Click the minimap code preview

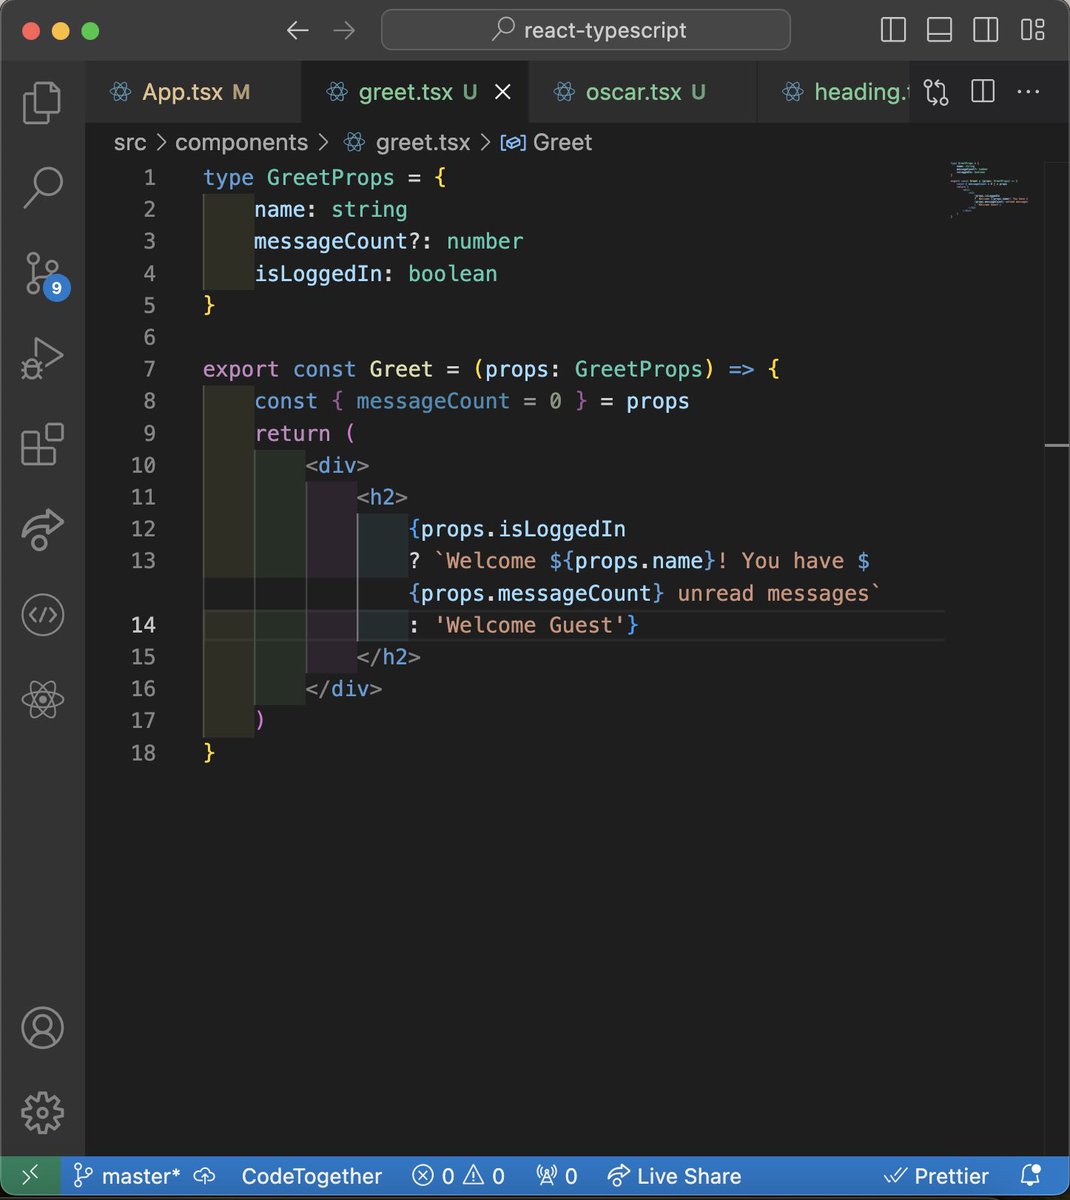[x=988, y=190]
